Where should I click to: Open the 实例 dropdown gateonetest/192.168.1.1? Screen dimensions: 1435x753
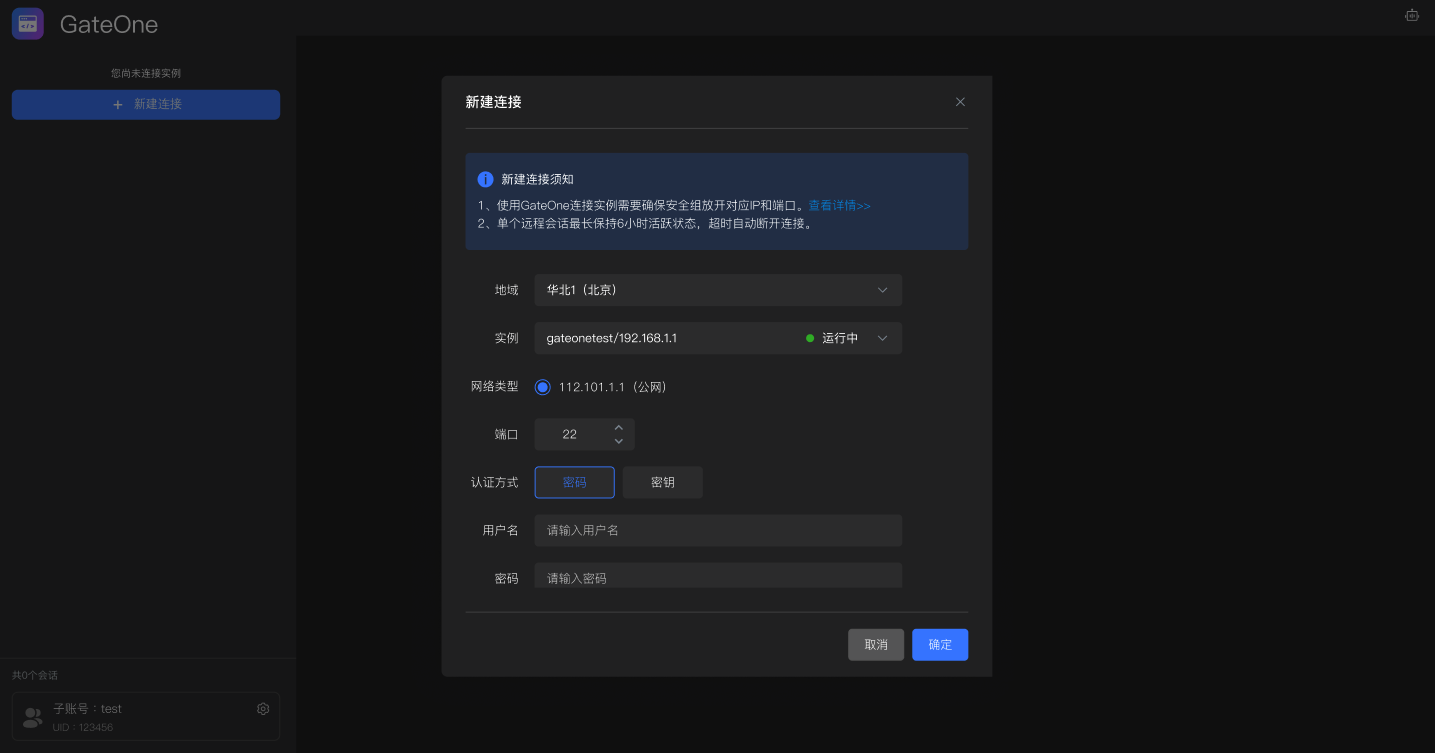tap(718, 338)
